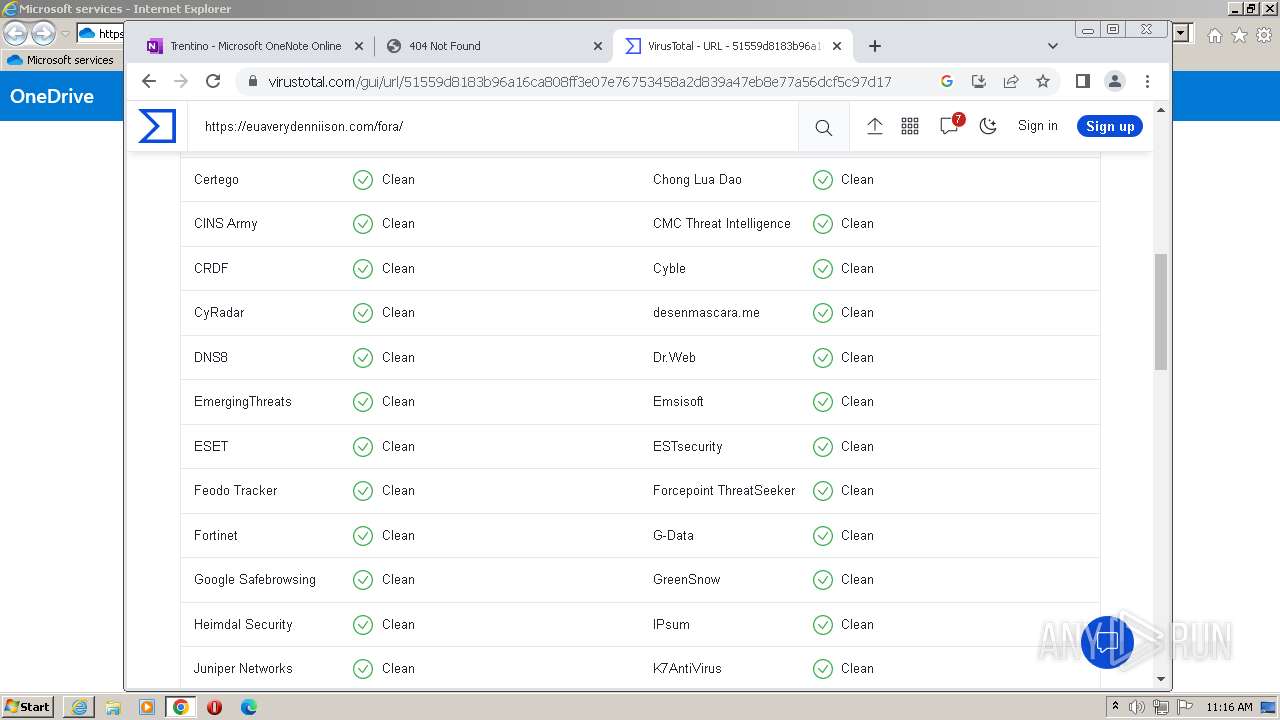Bookmark this page with the star icon

(1043, 81)
